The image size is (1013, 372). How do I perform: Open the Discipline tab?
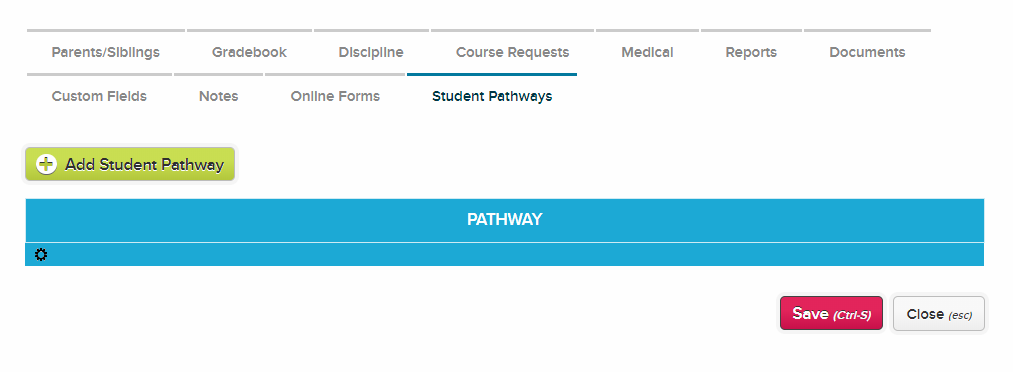tap(371, 52)
